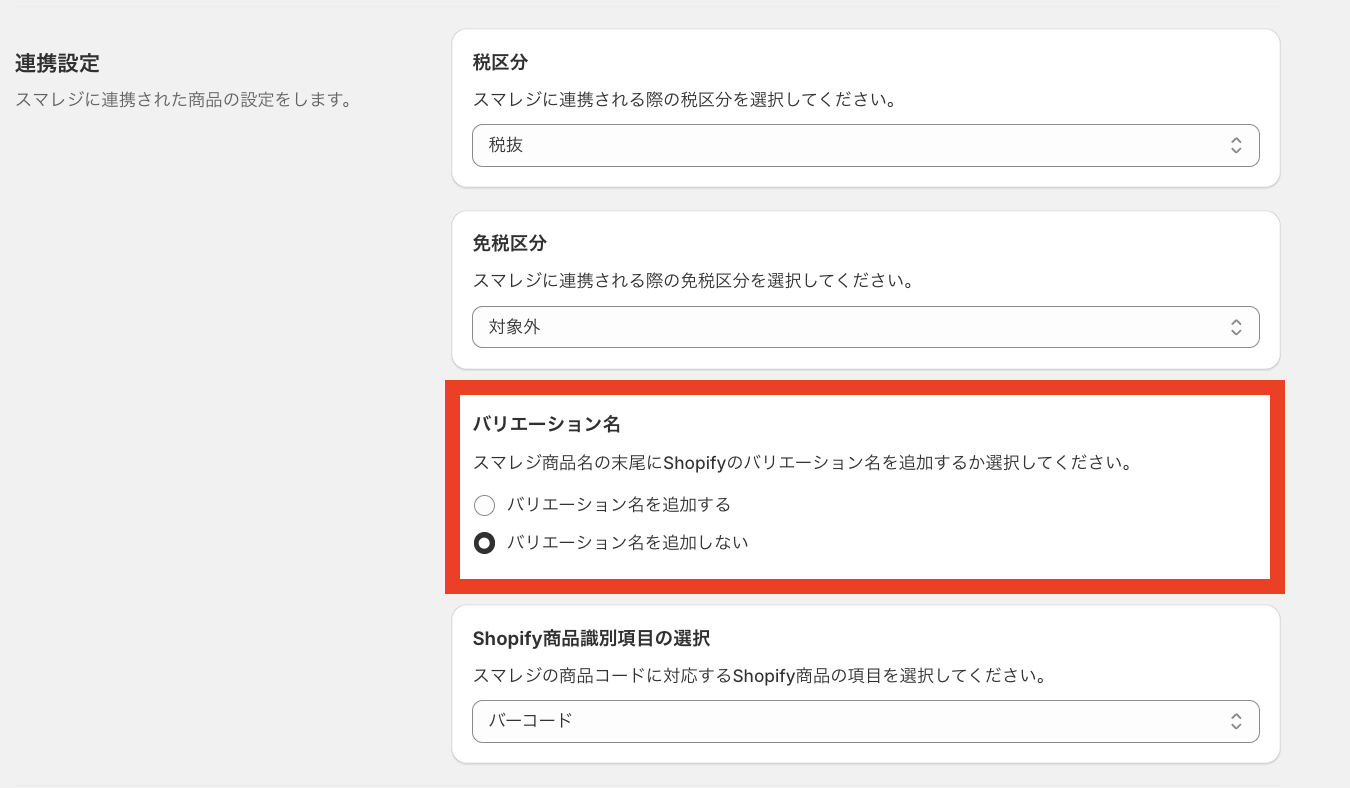This screenshot has width=1350, height=788.
Task: Click the スマレジに連携された商品の設定をします description
Action: [x=183, y=100]
